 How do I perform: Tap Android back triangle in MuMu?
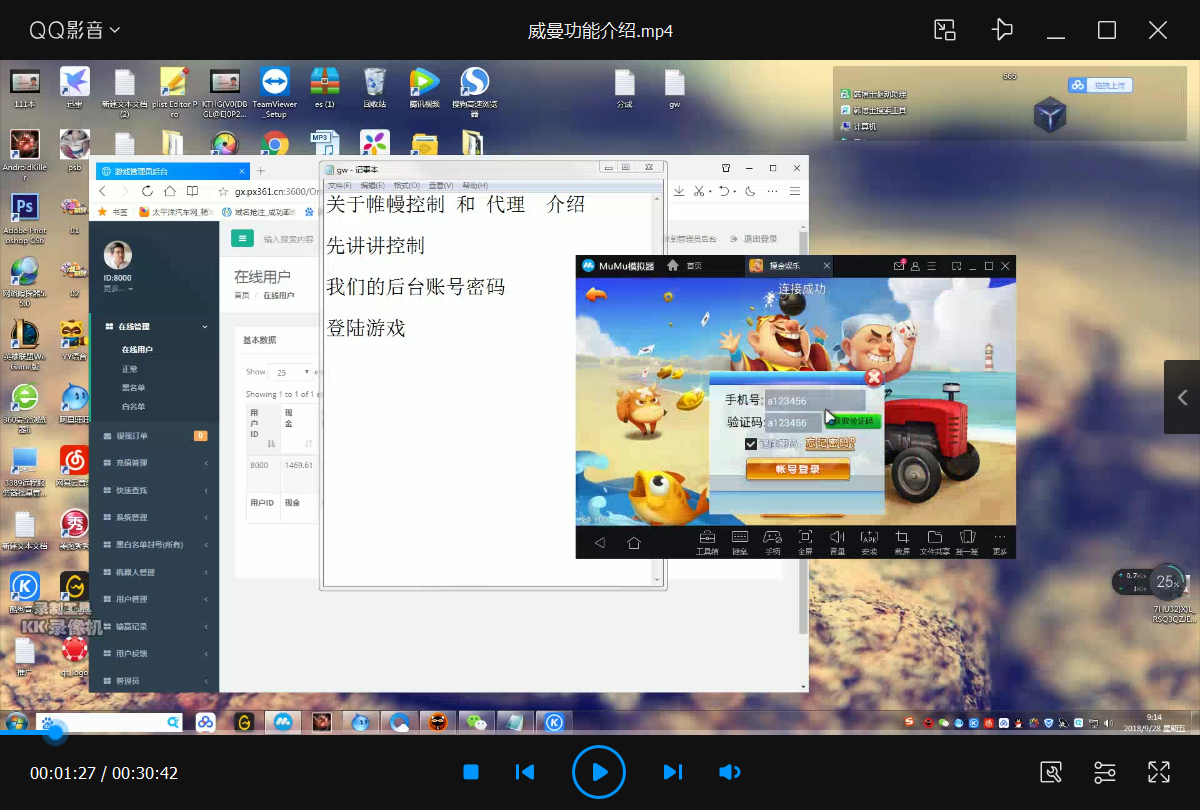click(600, 543)
